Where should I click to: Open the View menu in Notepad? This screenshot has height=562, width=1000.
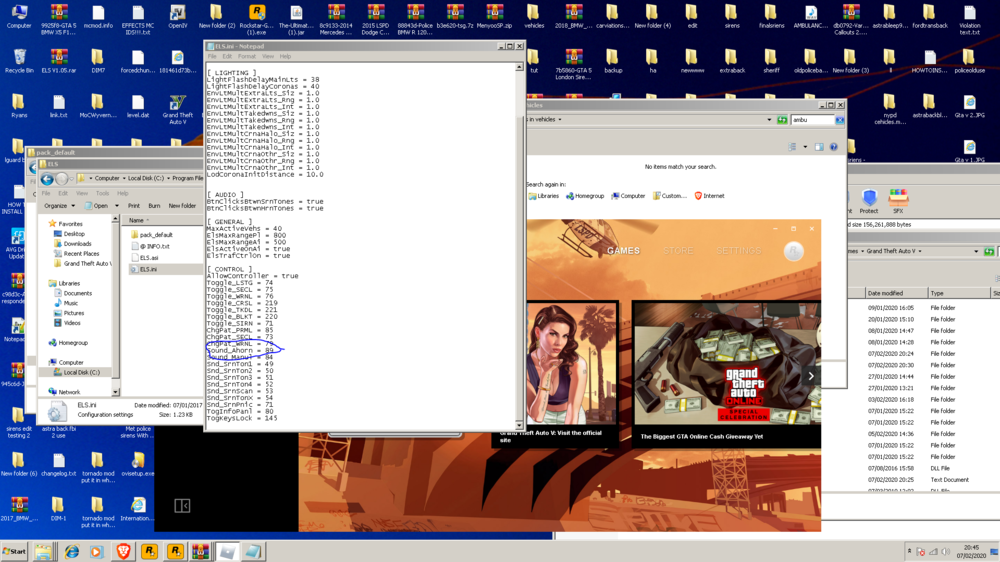tap(268, 57)
